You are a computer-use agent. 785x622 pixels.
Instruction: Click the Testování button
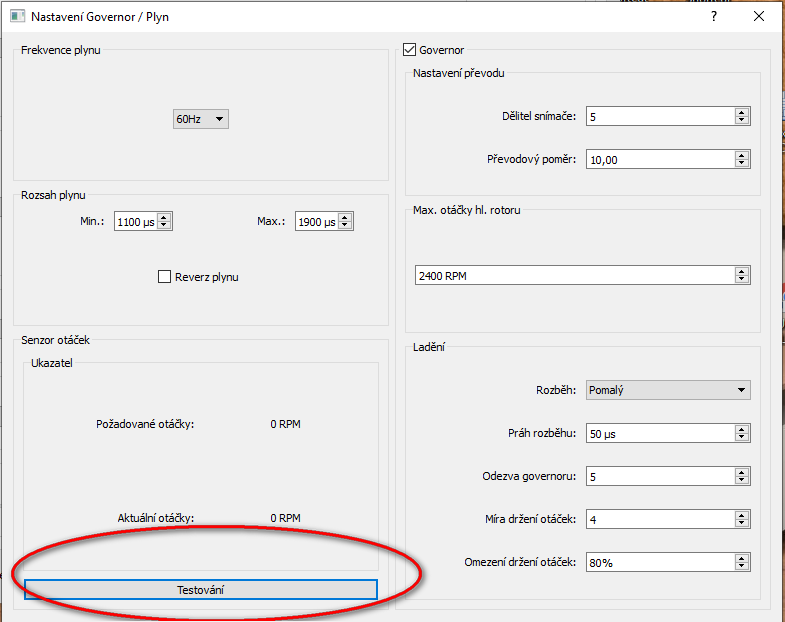point(200,590)
